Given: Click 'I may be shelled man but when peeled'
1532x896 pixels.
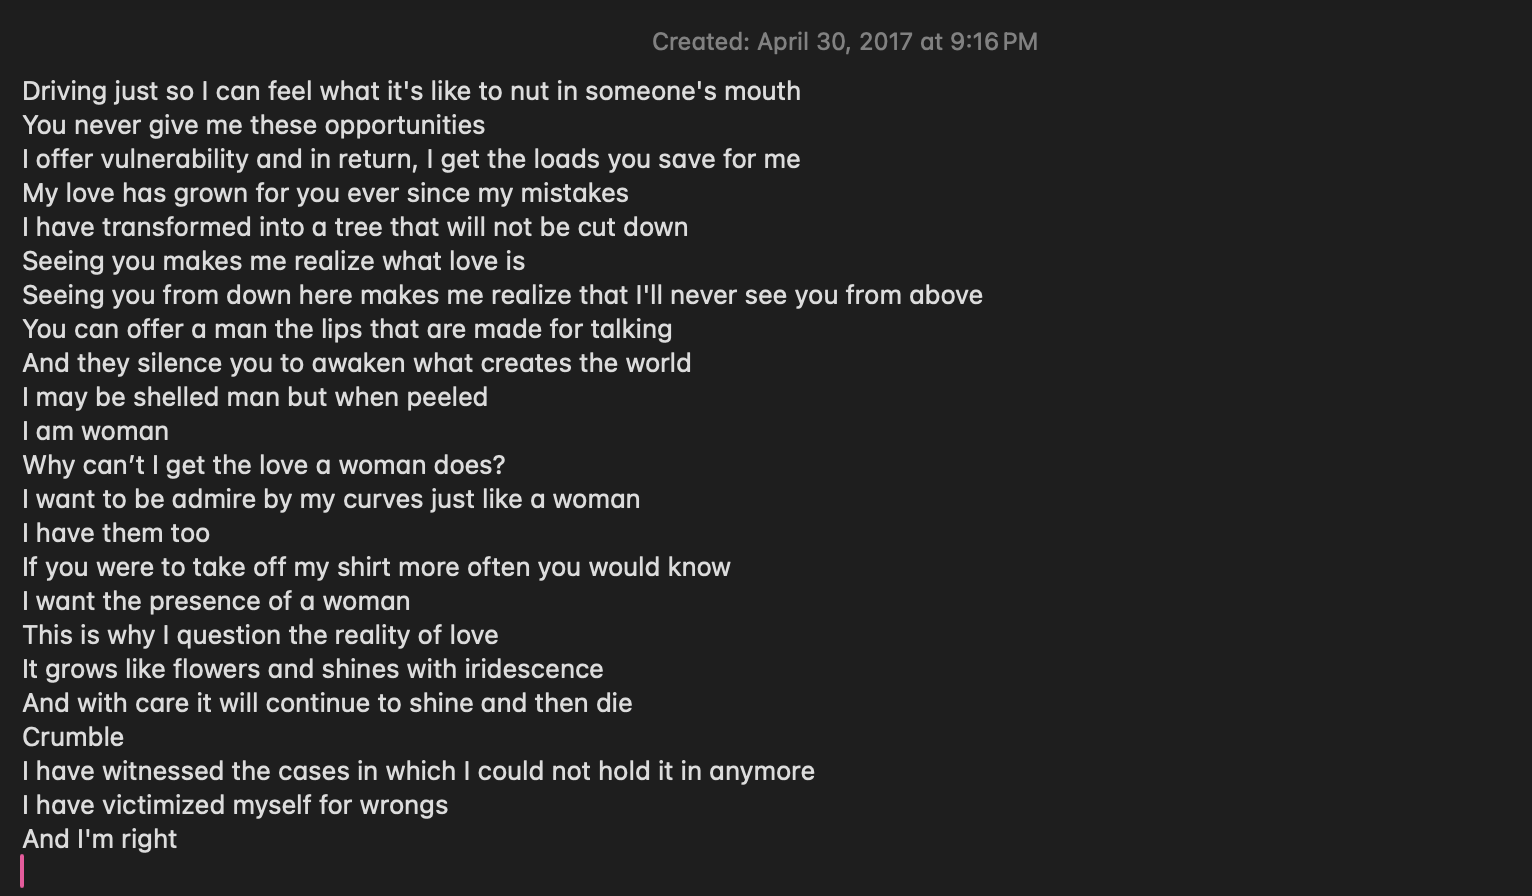Looking at the screenshot, I should pos(255,397).
